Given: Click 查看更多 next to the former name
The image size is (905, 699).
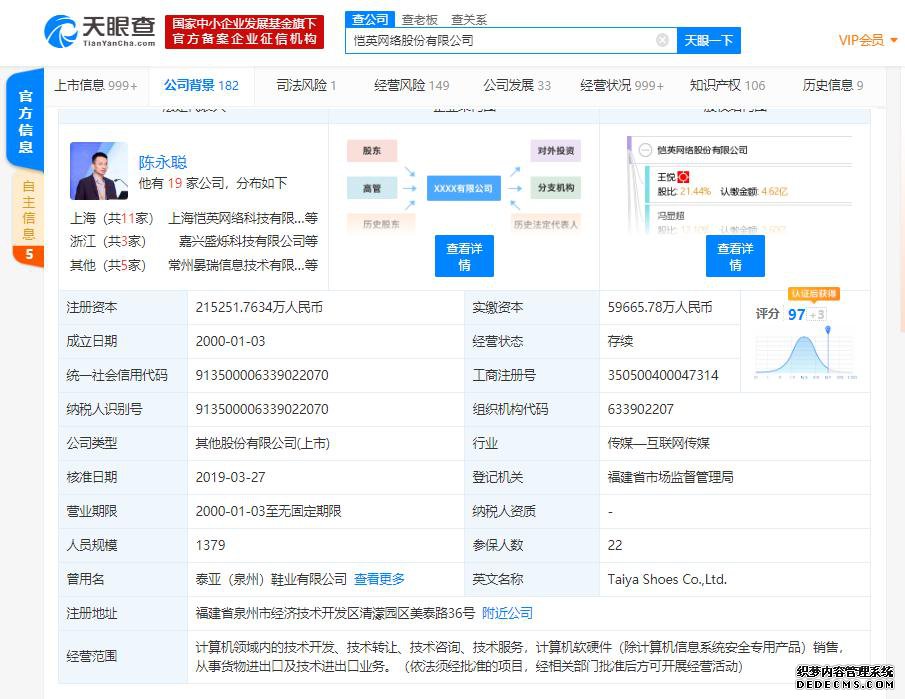Looking at the screenshot, I should tap(379, 579).
